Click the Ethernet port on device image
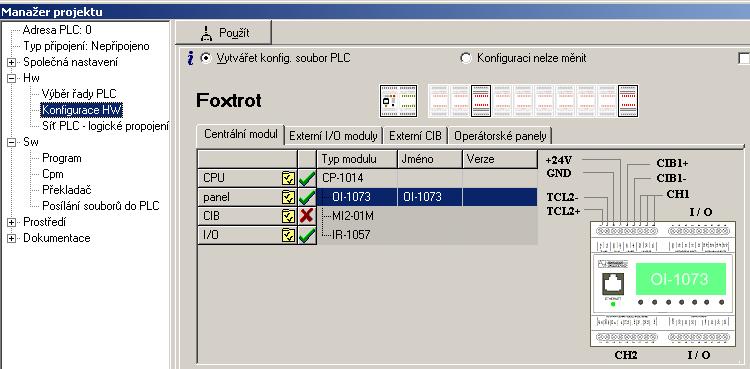 613,284
